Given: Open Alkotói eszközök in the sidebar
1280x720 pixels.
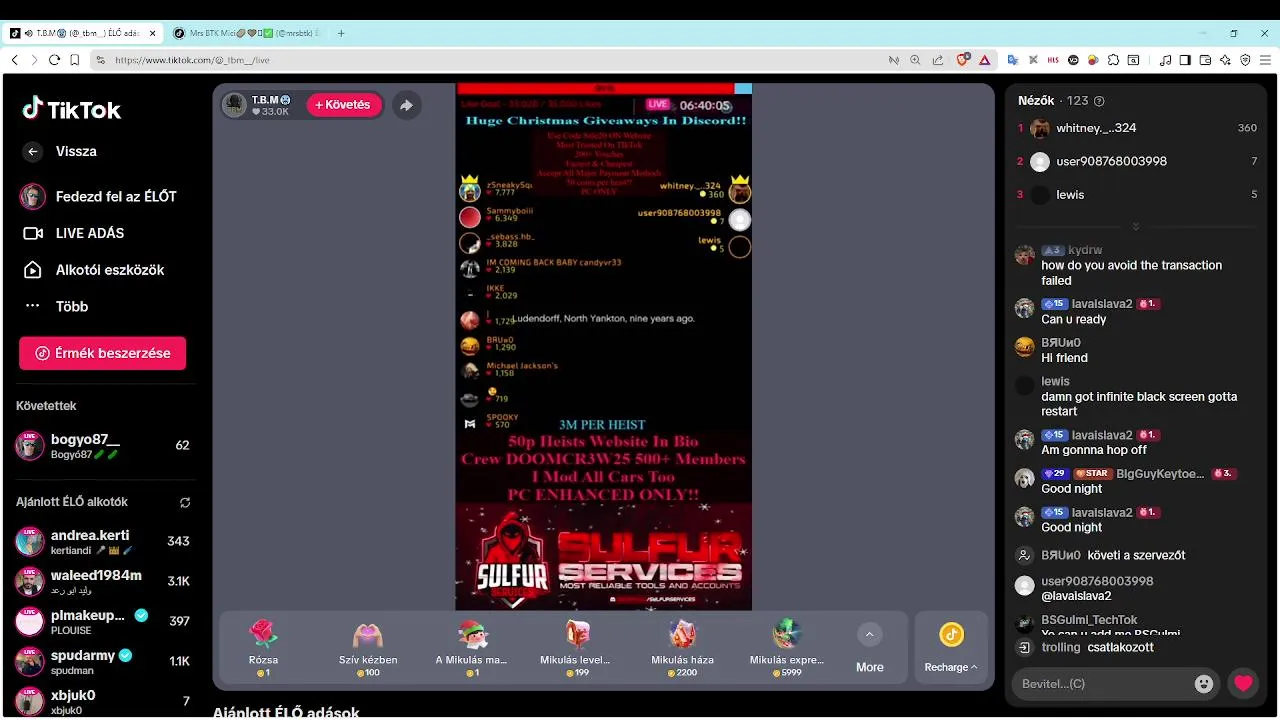Looking at the screenshot, I should (x=93, y=270).
